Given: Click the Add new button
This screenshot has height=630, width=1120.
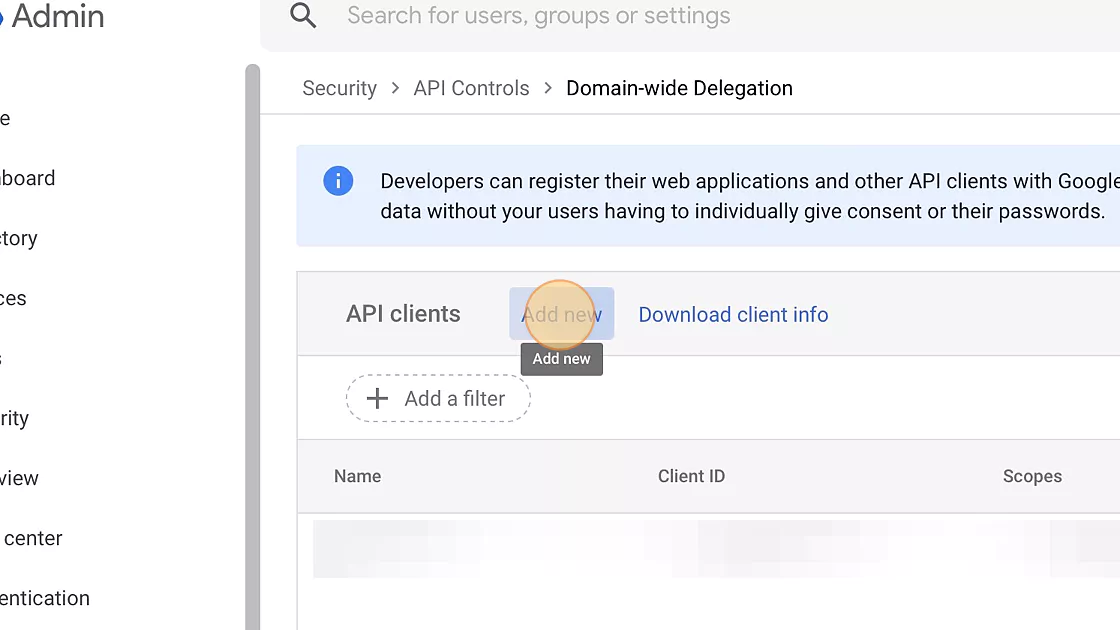Looking at the screenshot, I should click(x=561, y=314).
